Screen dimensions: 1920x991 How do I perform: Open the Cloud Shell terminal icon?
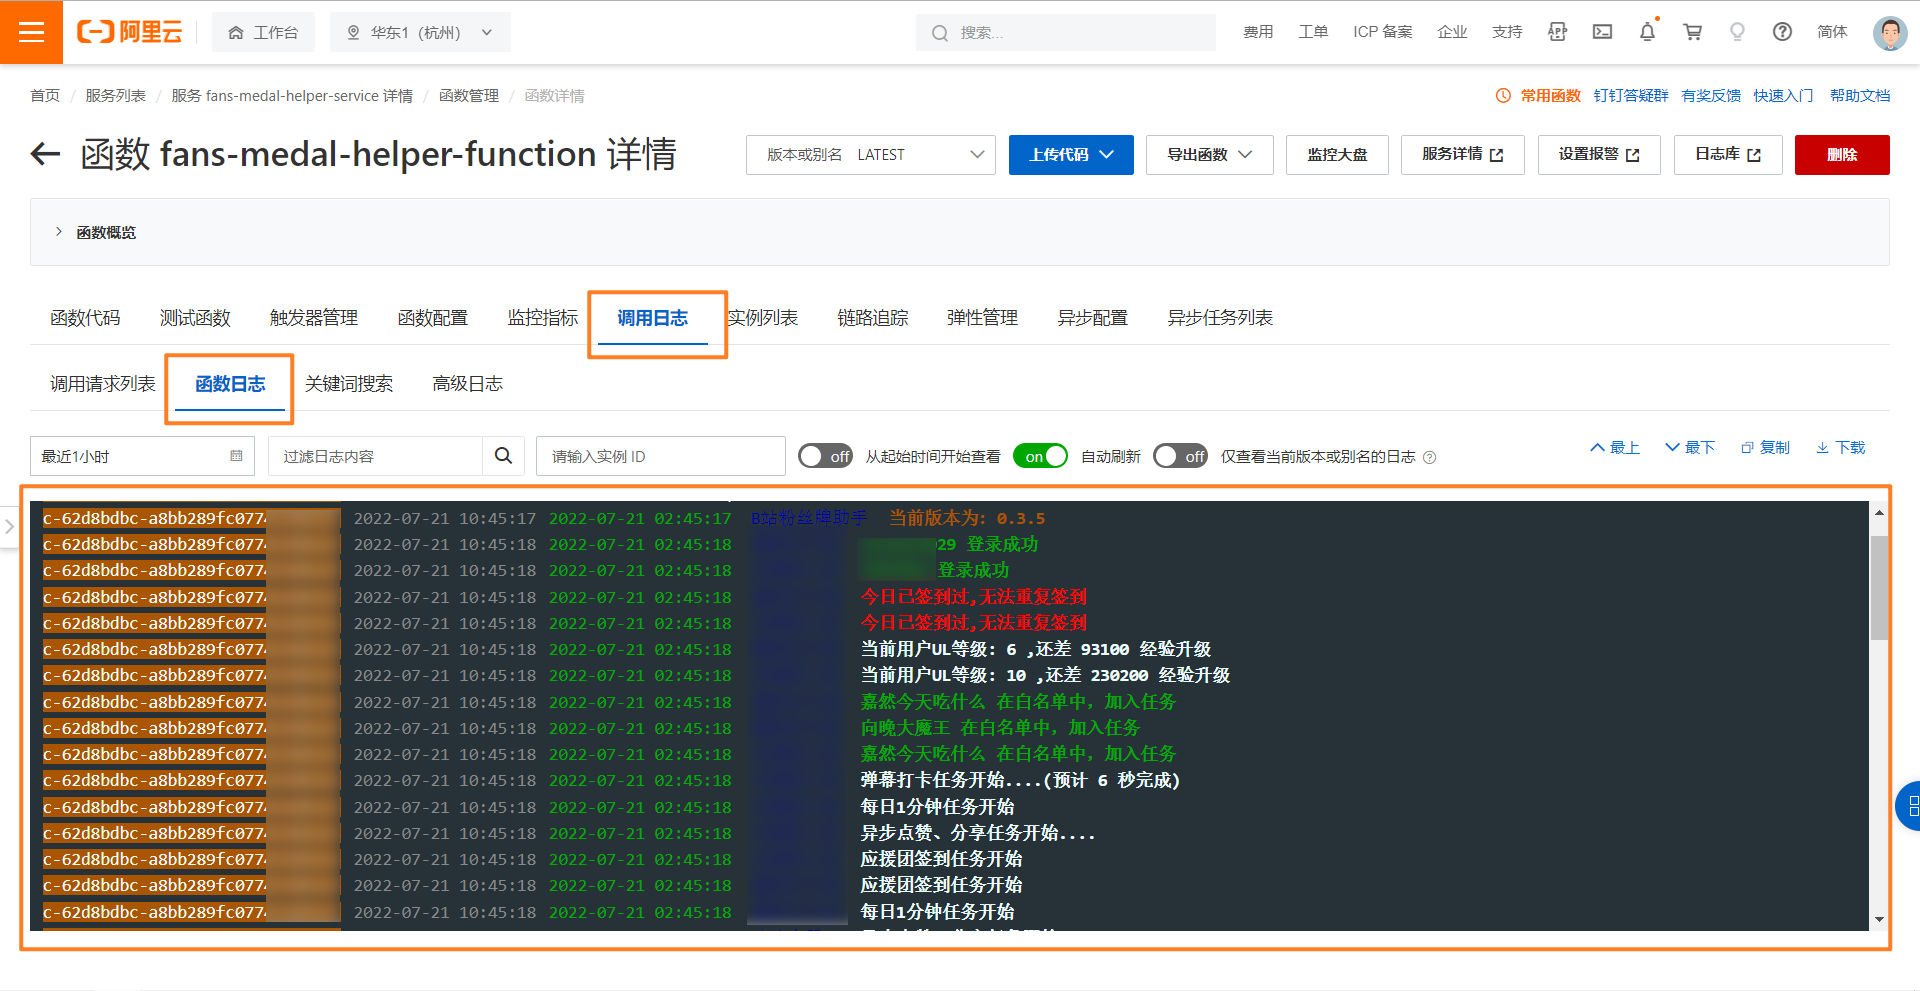(x=1602, y=32)
